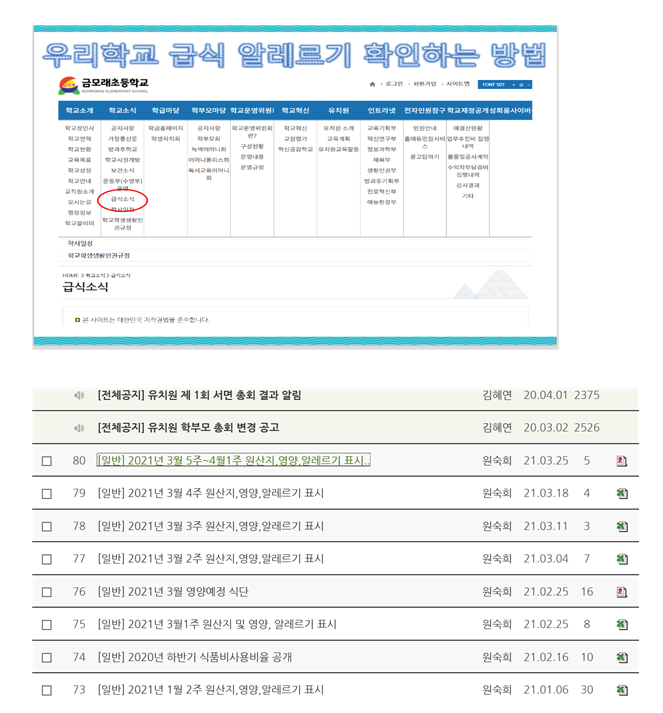Click HOME in the breadcrumb

pyautogui.click(x=70, y=276)
